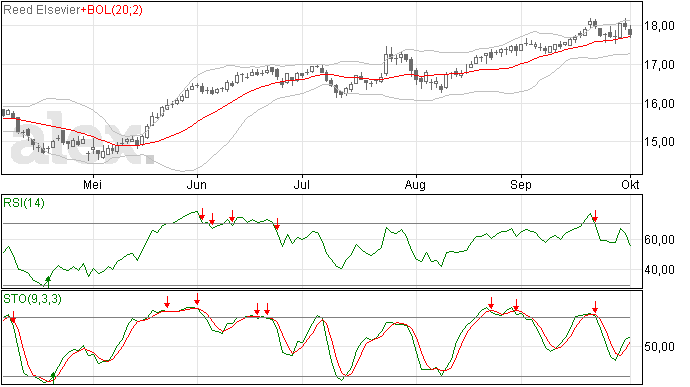Click the 40,00 RSI axis value

(659, 269)
